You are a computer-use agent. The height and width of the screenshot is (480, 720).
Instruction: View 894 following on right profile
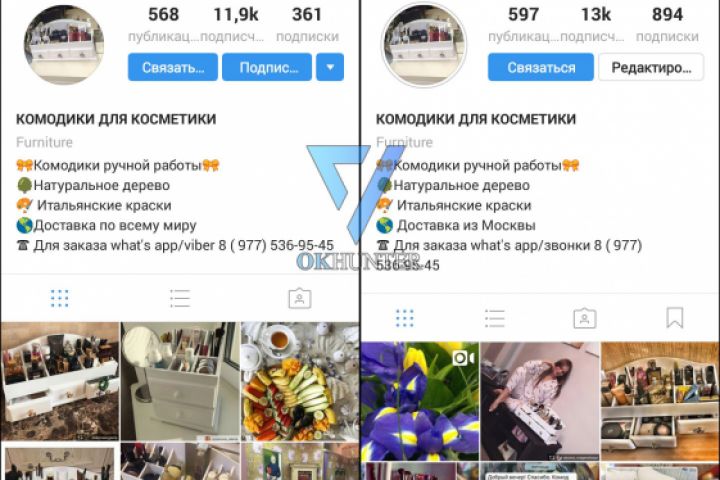(667, 23)
